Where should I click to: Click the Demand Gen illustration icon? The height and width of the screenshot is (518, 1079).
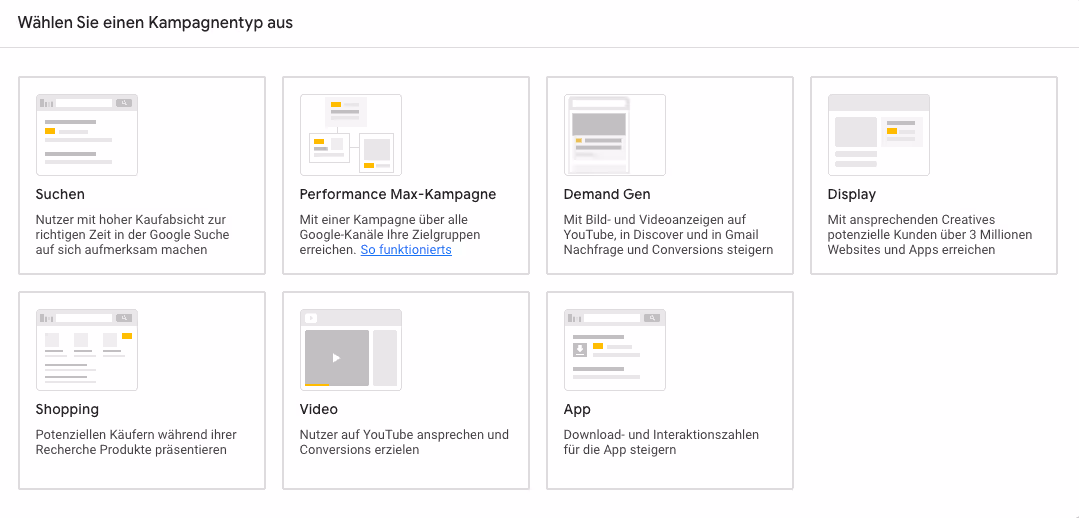615,135
